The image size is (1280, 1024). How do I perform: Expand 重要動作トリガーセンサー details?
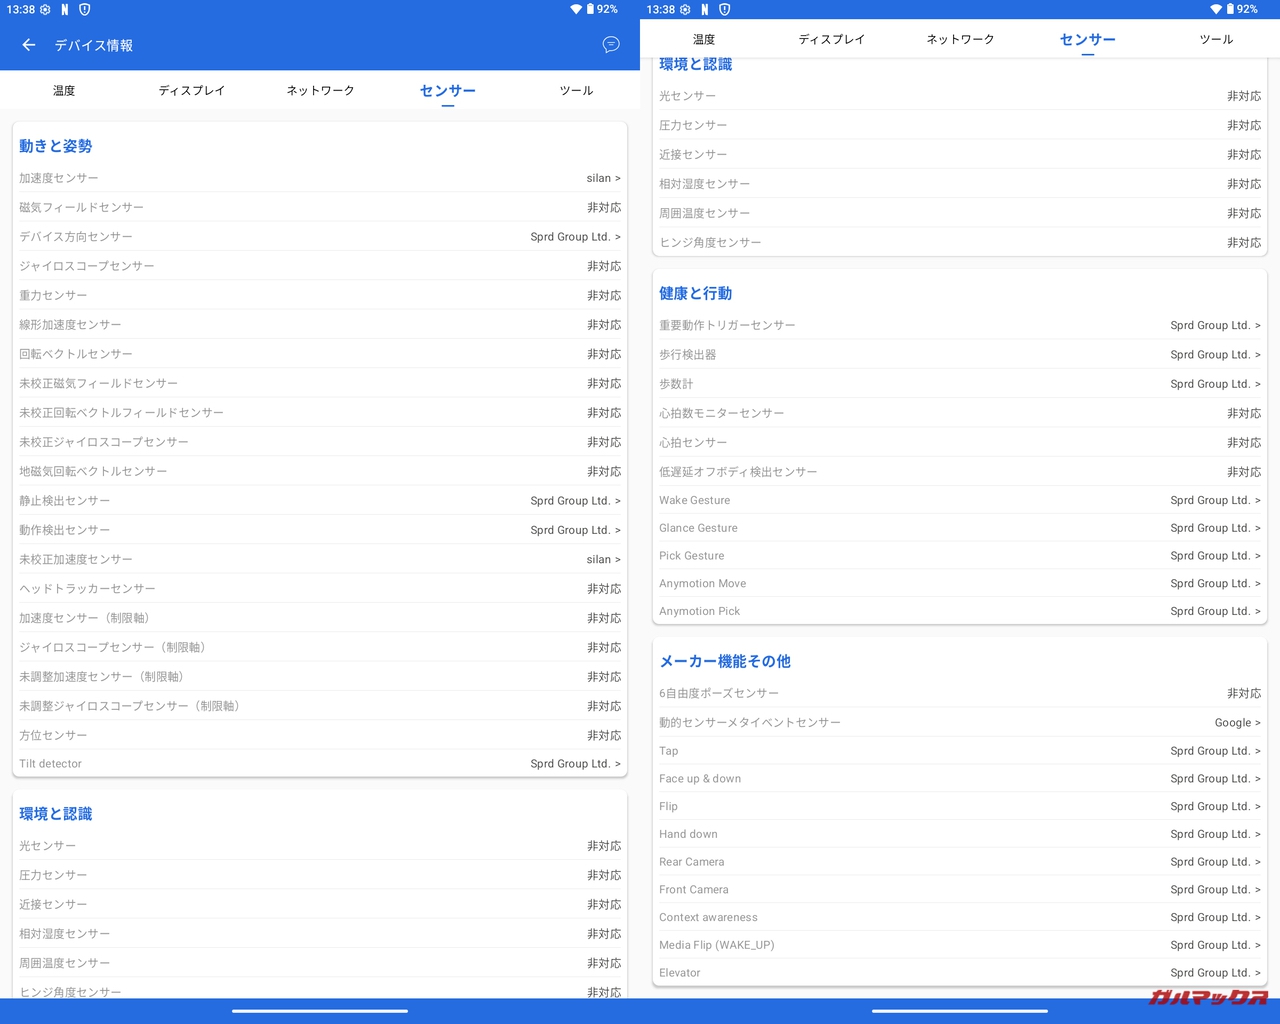click(x=960, y=325)
